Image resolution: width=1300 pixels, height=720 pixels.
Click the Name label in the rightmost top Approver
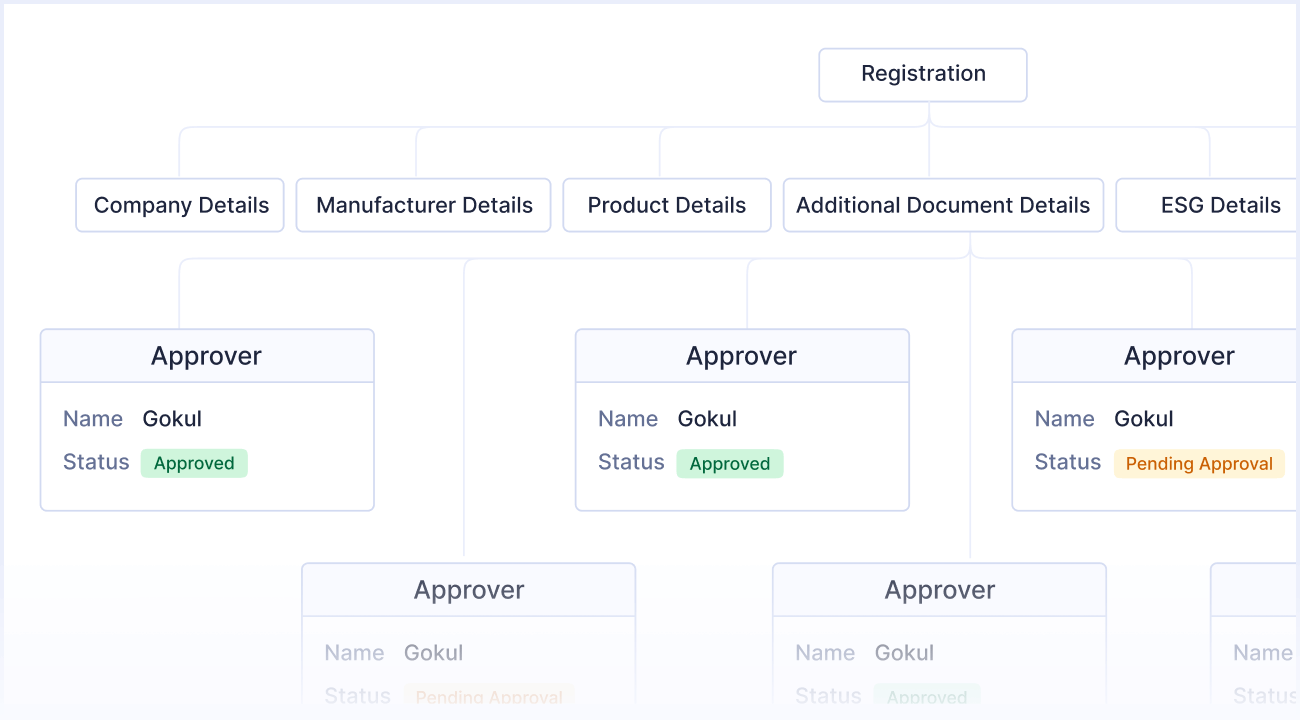point(1064,418)
